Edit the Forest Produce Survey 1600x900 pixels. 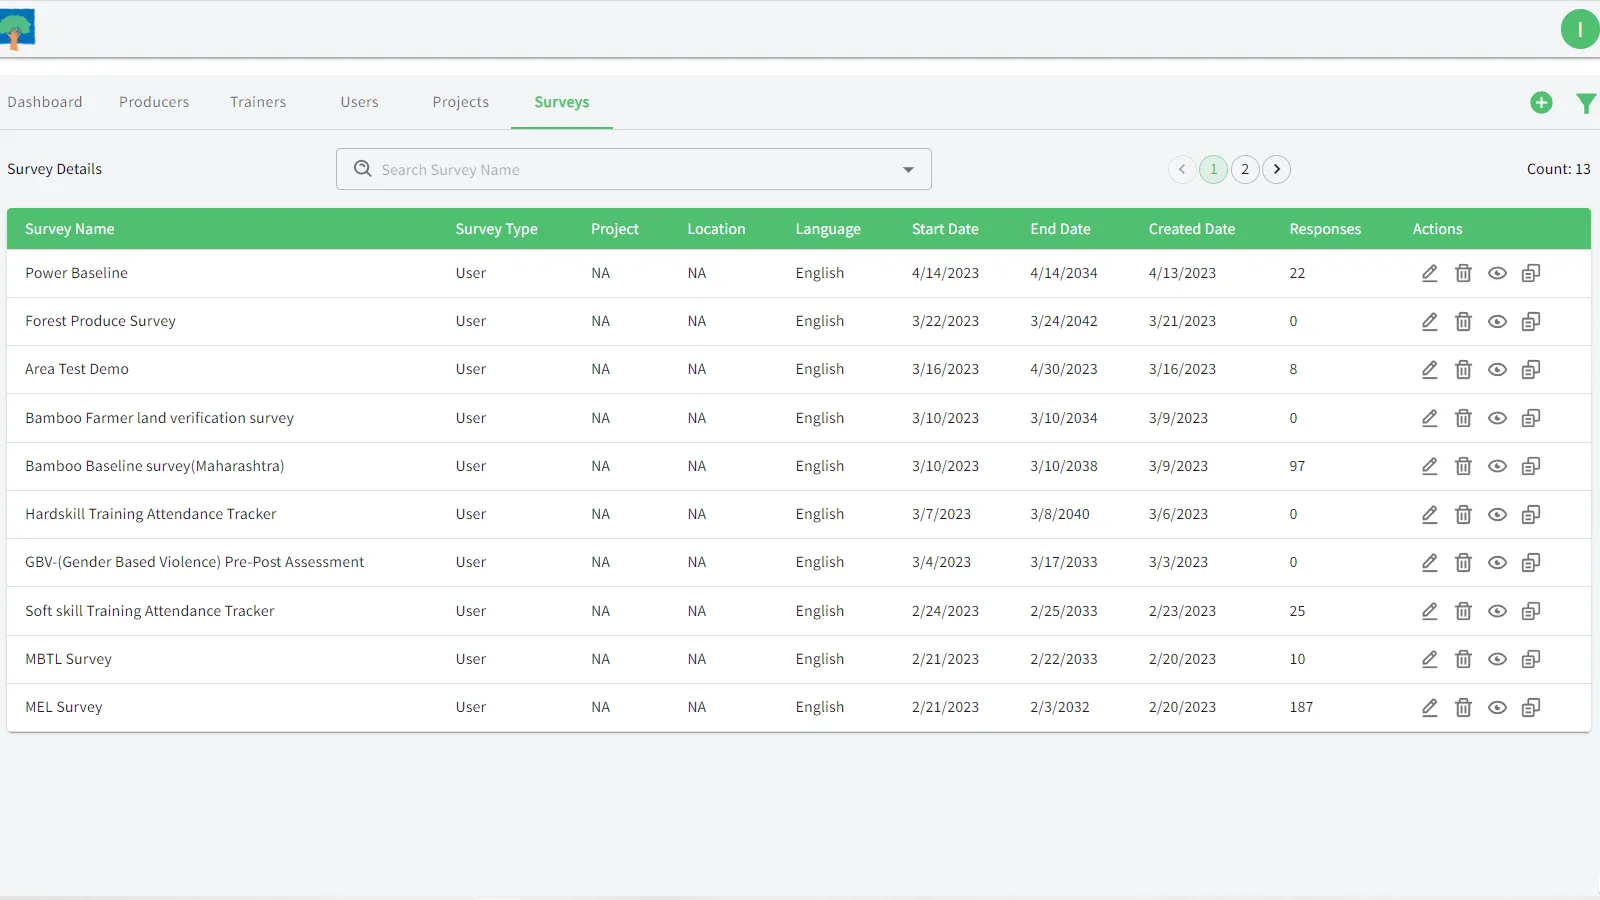(x=1430, y=321)
